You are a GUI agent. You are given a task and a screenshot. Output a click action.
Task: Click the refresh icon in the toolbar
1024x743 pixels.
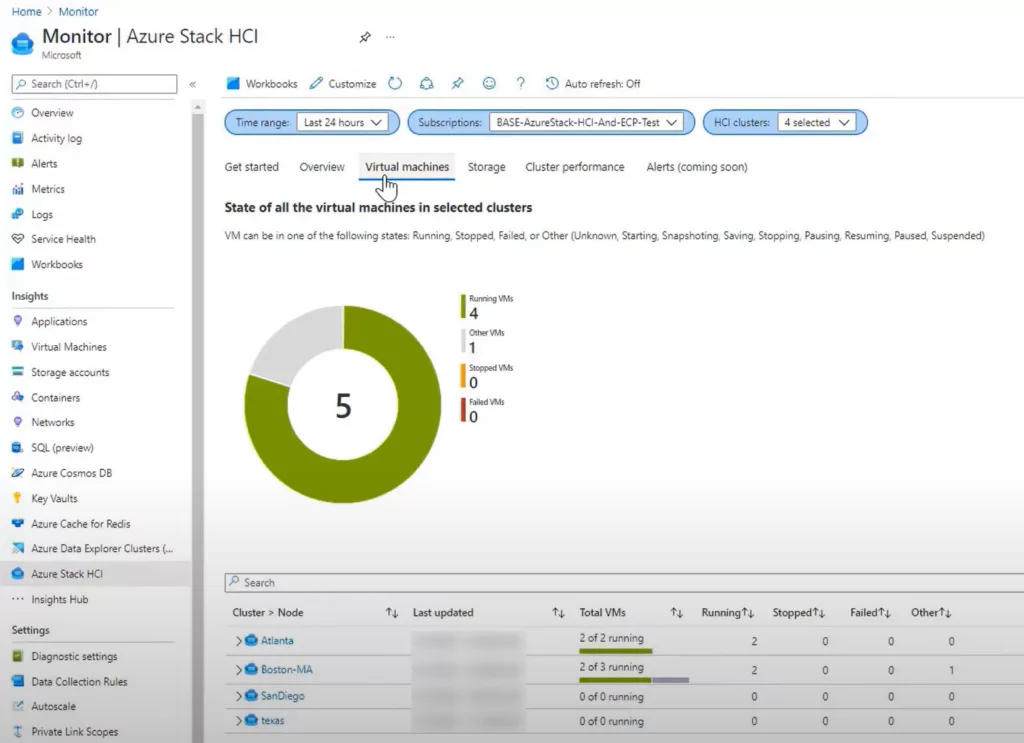coord(395,84)
